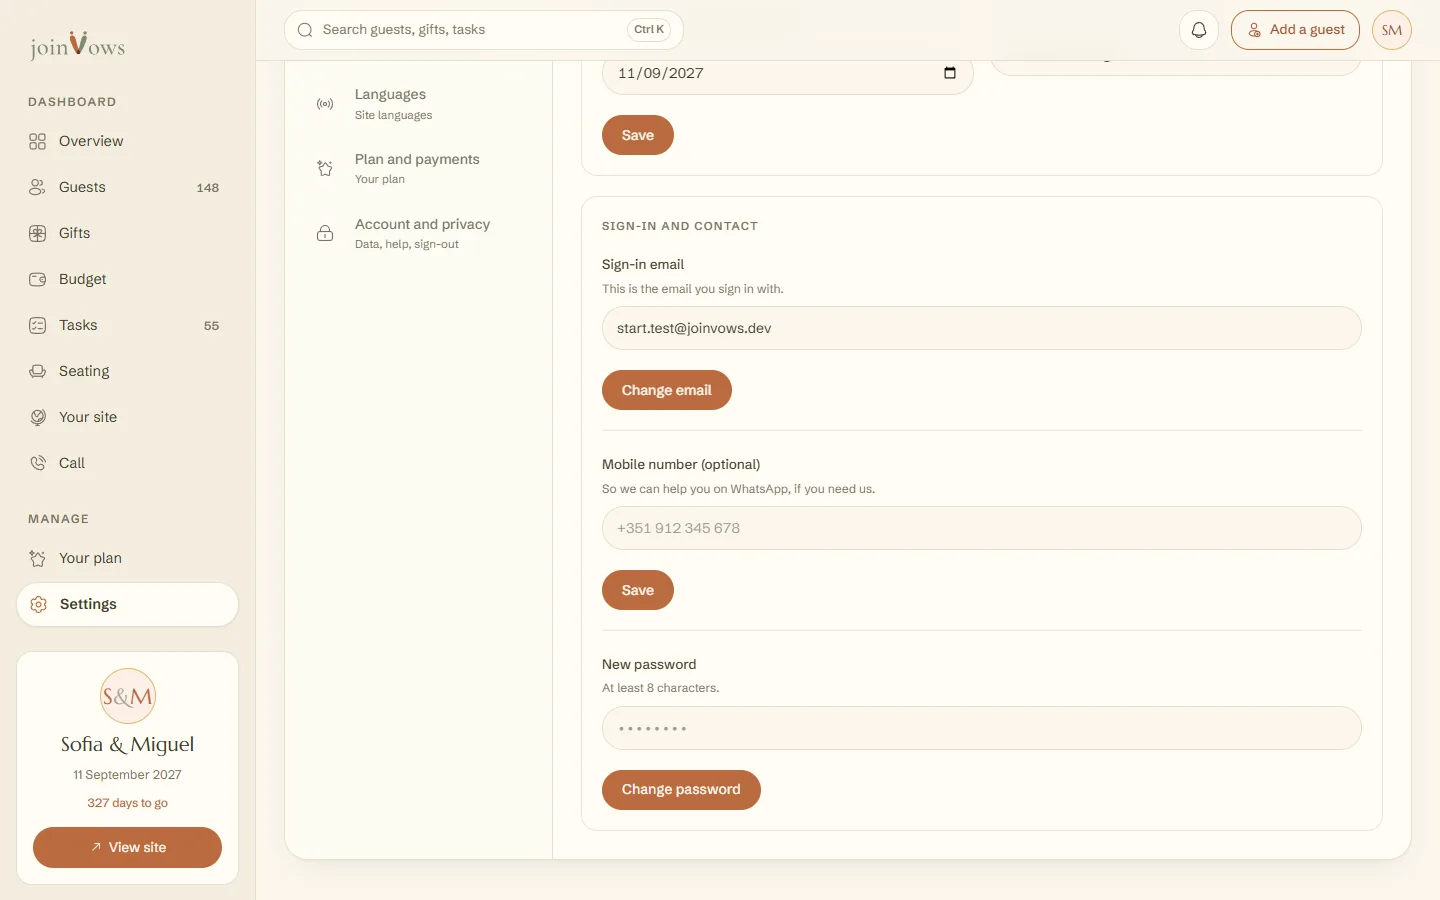
Task: Click the Gifts icon in sidebar
Action: point(38,234)
